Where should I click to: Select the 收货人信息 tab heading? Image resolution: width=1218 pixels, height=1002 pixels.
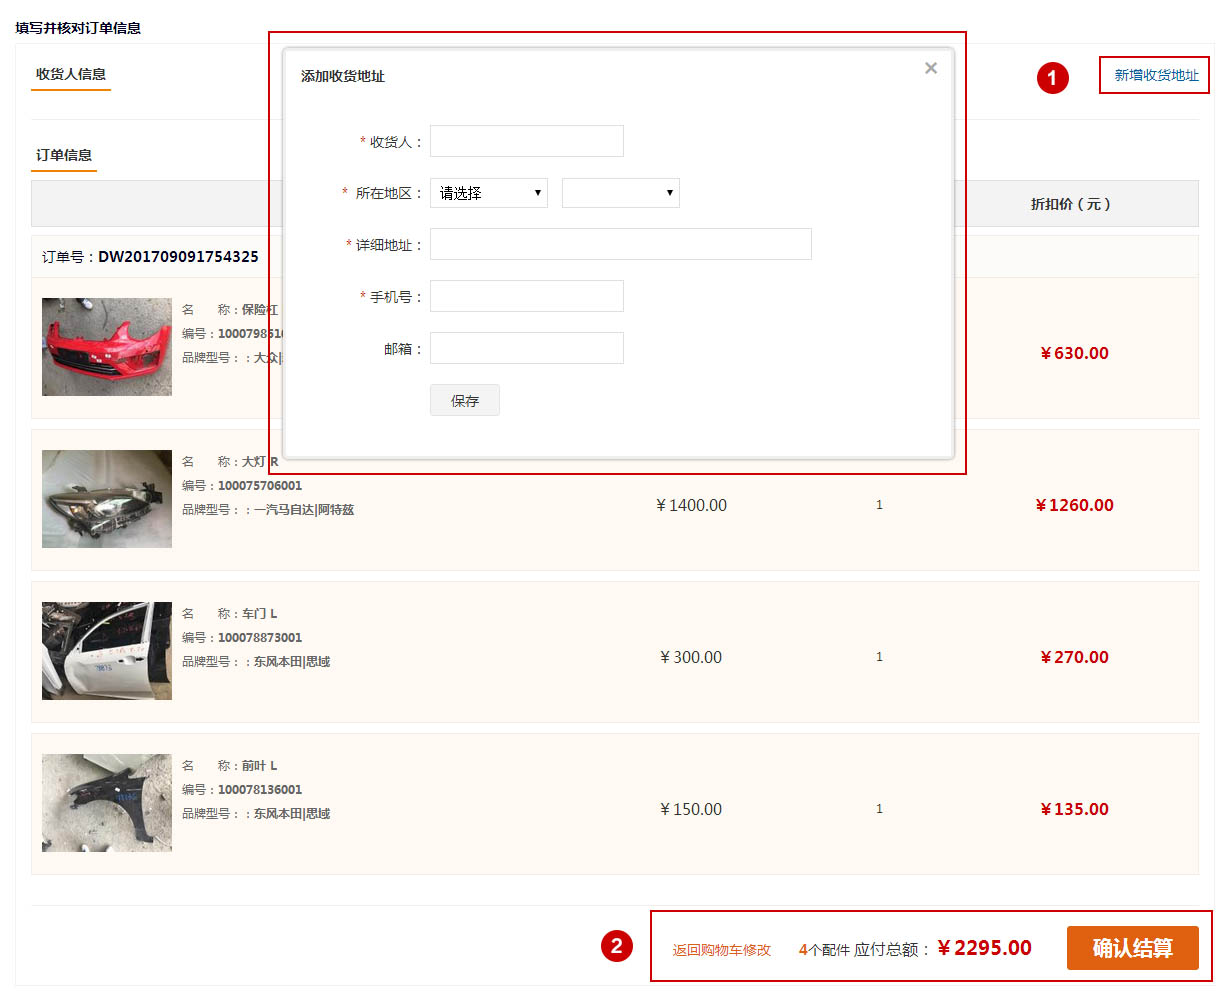click(x=71, y=74)
